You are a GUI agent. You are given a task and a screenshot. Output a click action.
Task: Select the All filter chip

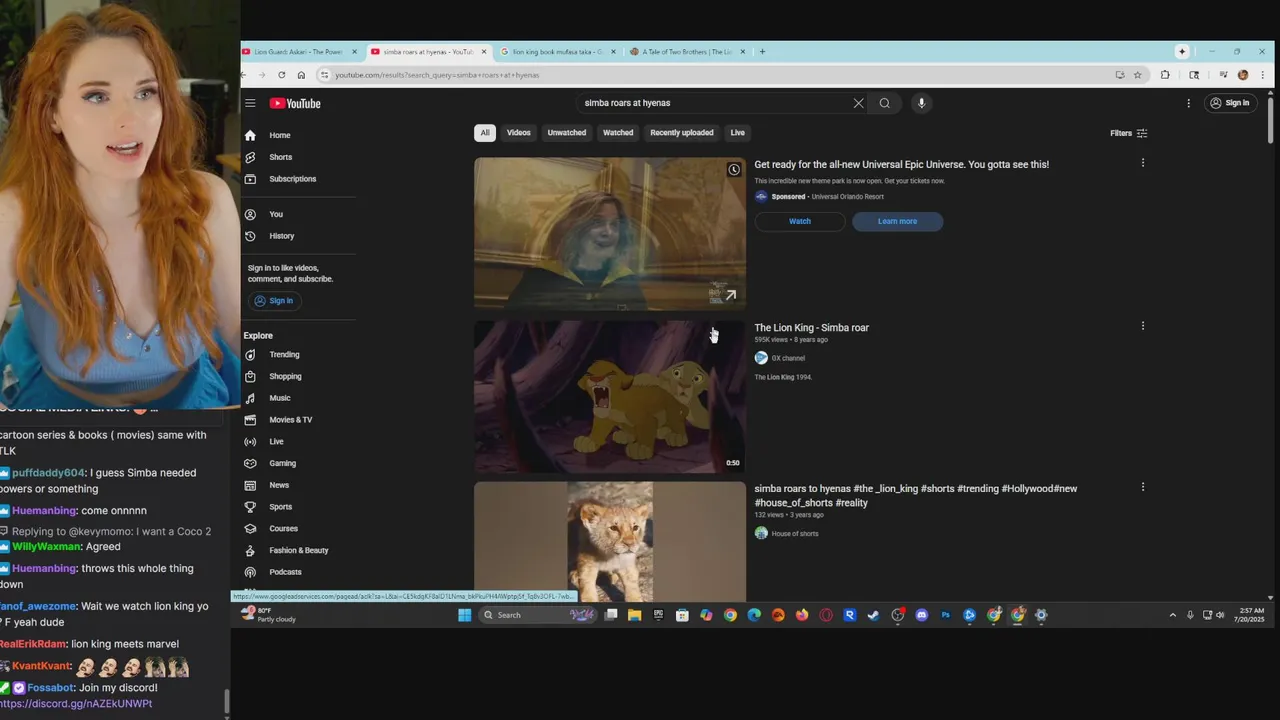[485, 133]
